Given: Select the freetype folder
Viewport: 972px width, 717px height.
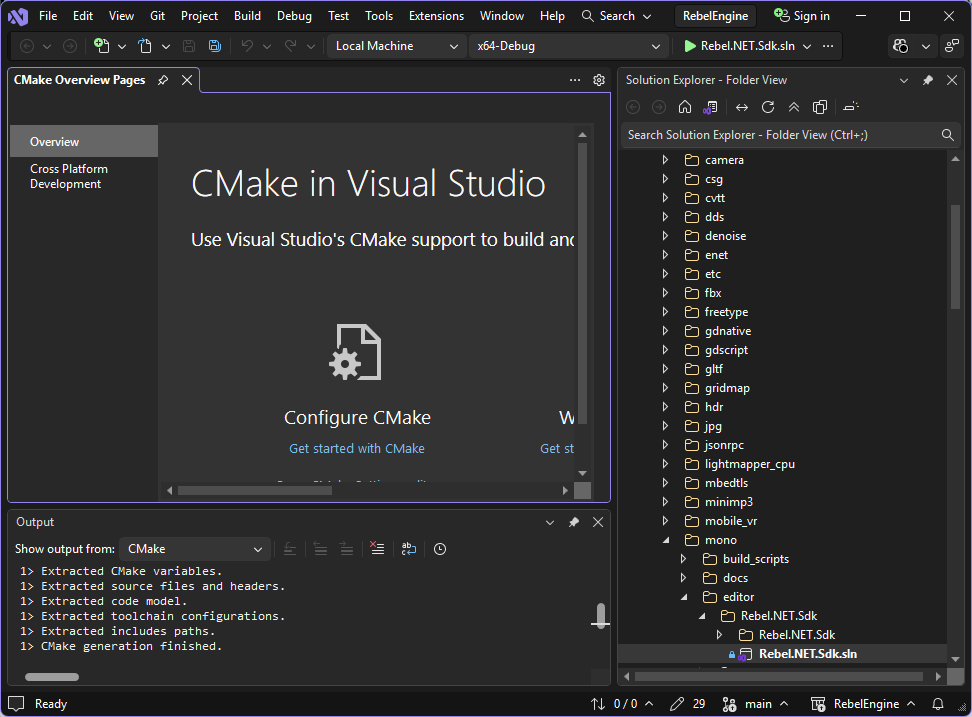Looking at the screenshot, I should (x=726, y=312).
